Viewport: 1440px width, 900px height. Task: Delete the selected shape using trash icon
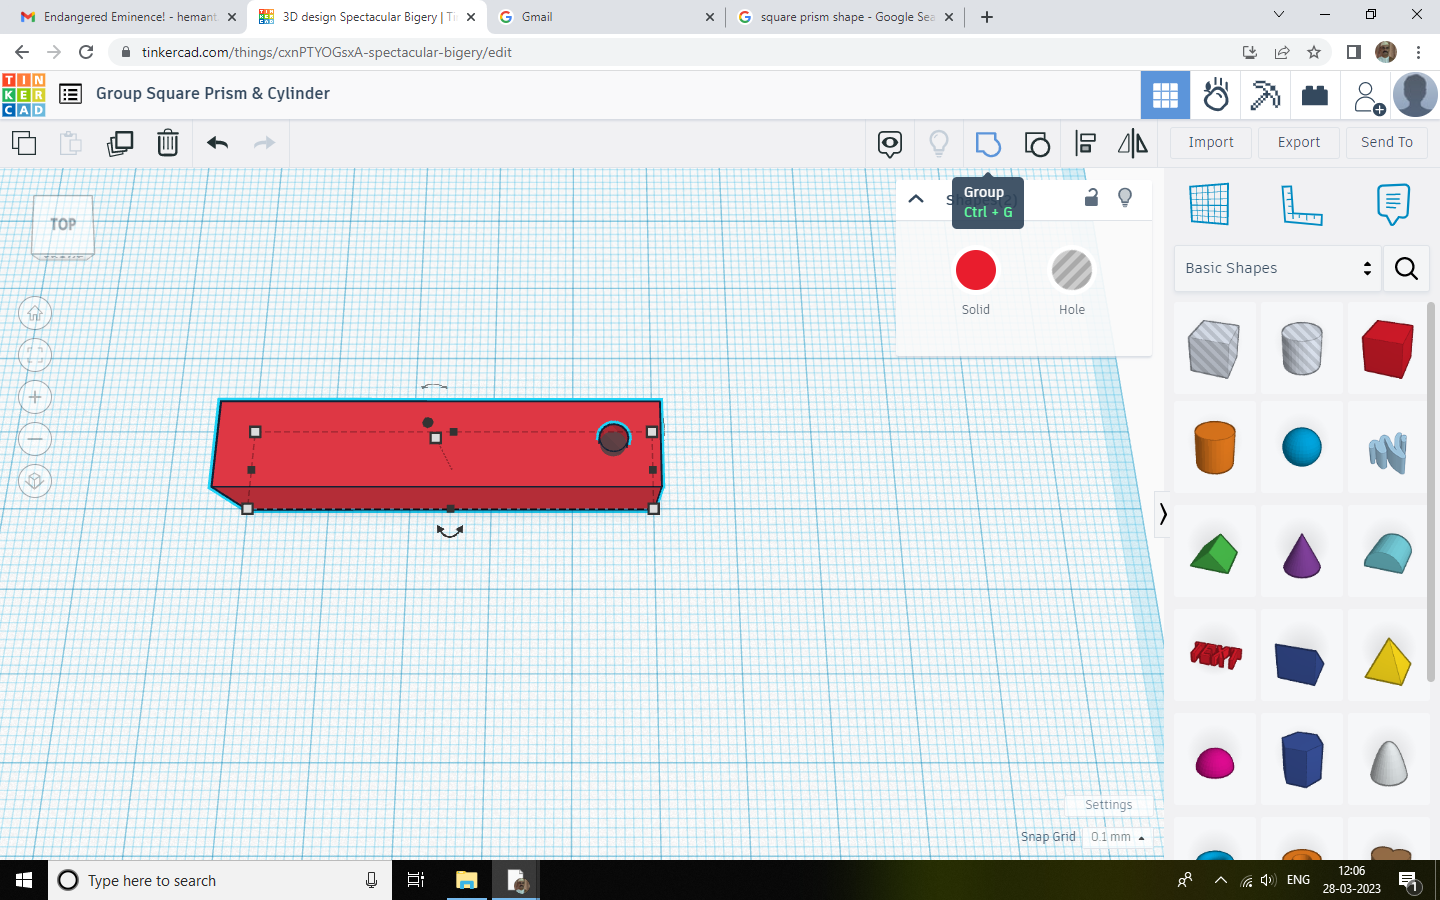click(167, 143)
